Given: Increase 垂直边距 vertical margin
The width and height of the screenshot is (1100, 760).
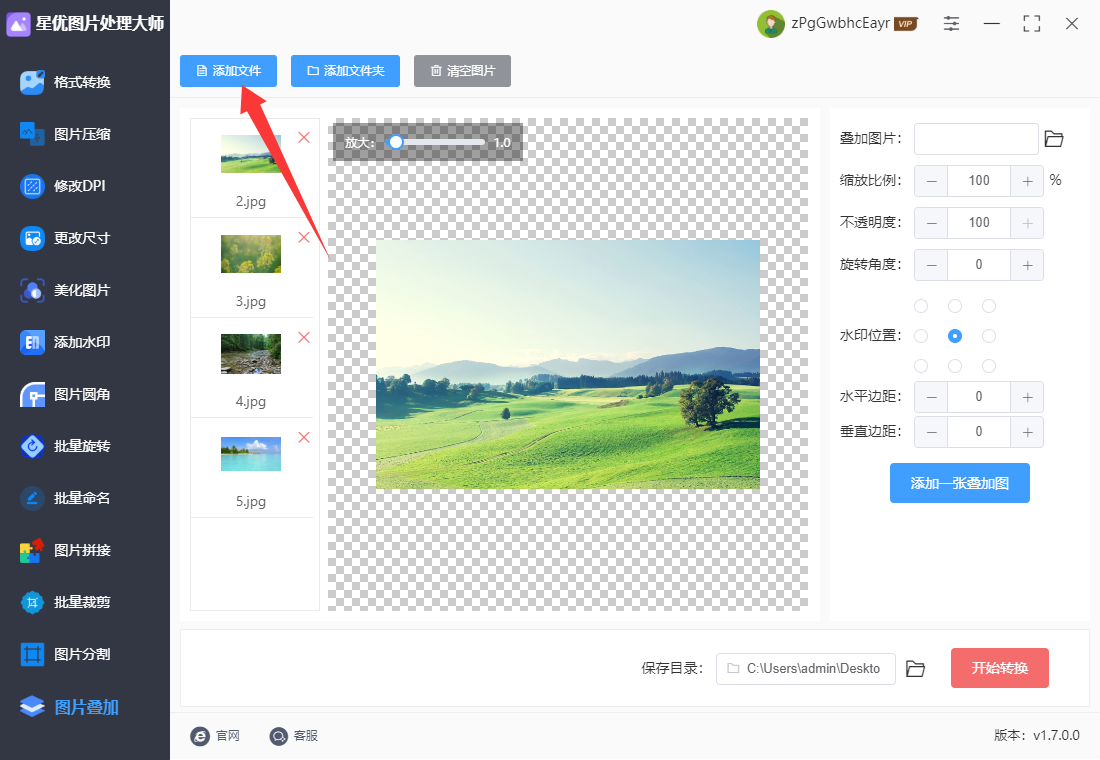Looking at the screenshot, I should [1027, 432].
